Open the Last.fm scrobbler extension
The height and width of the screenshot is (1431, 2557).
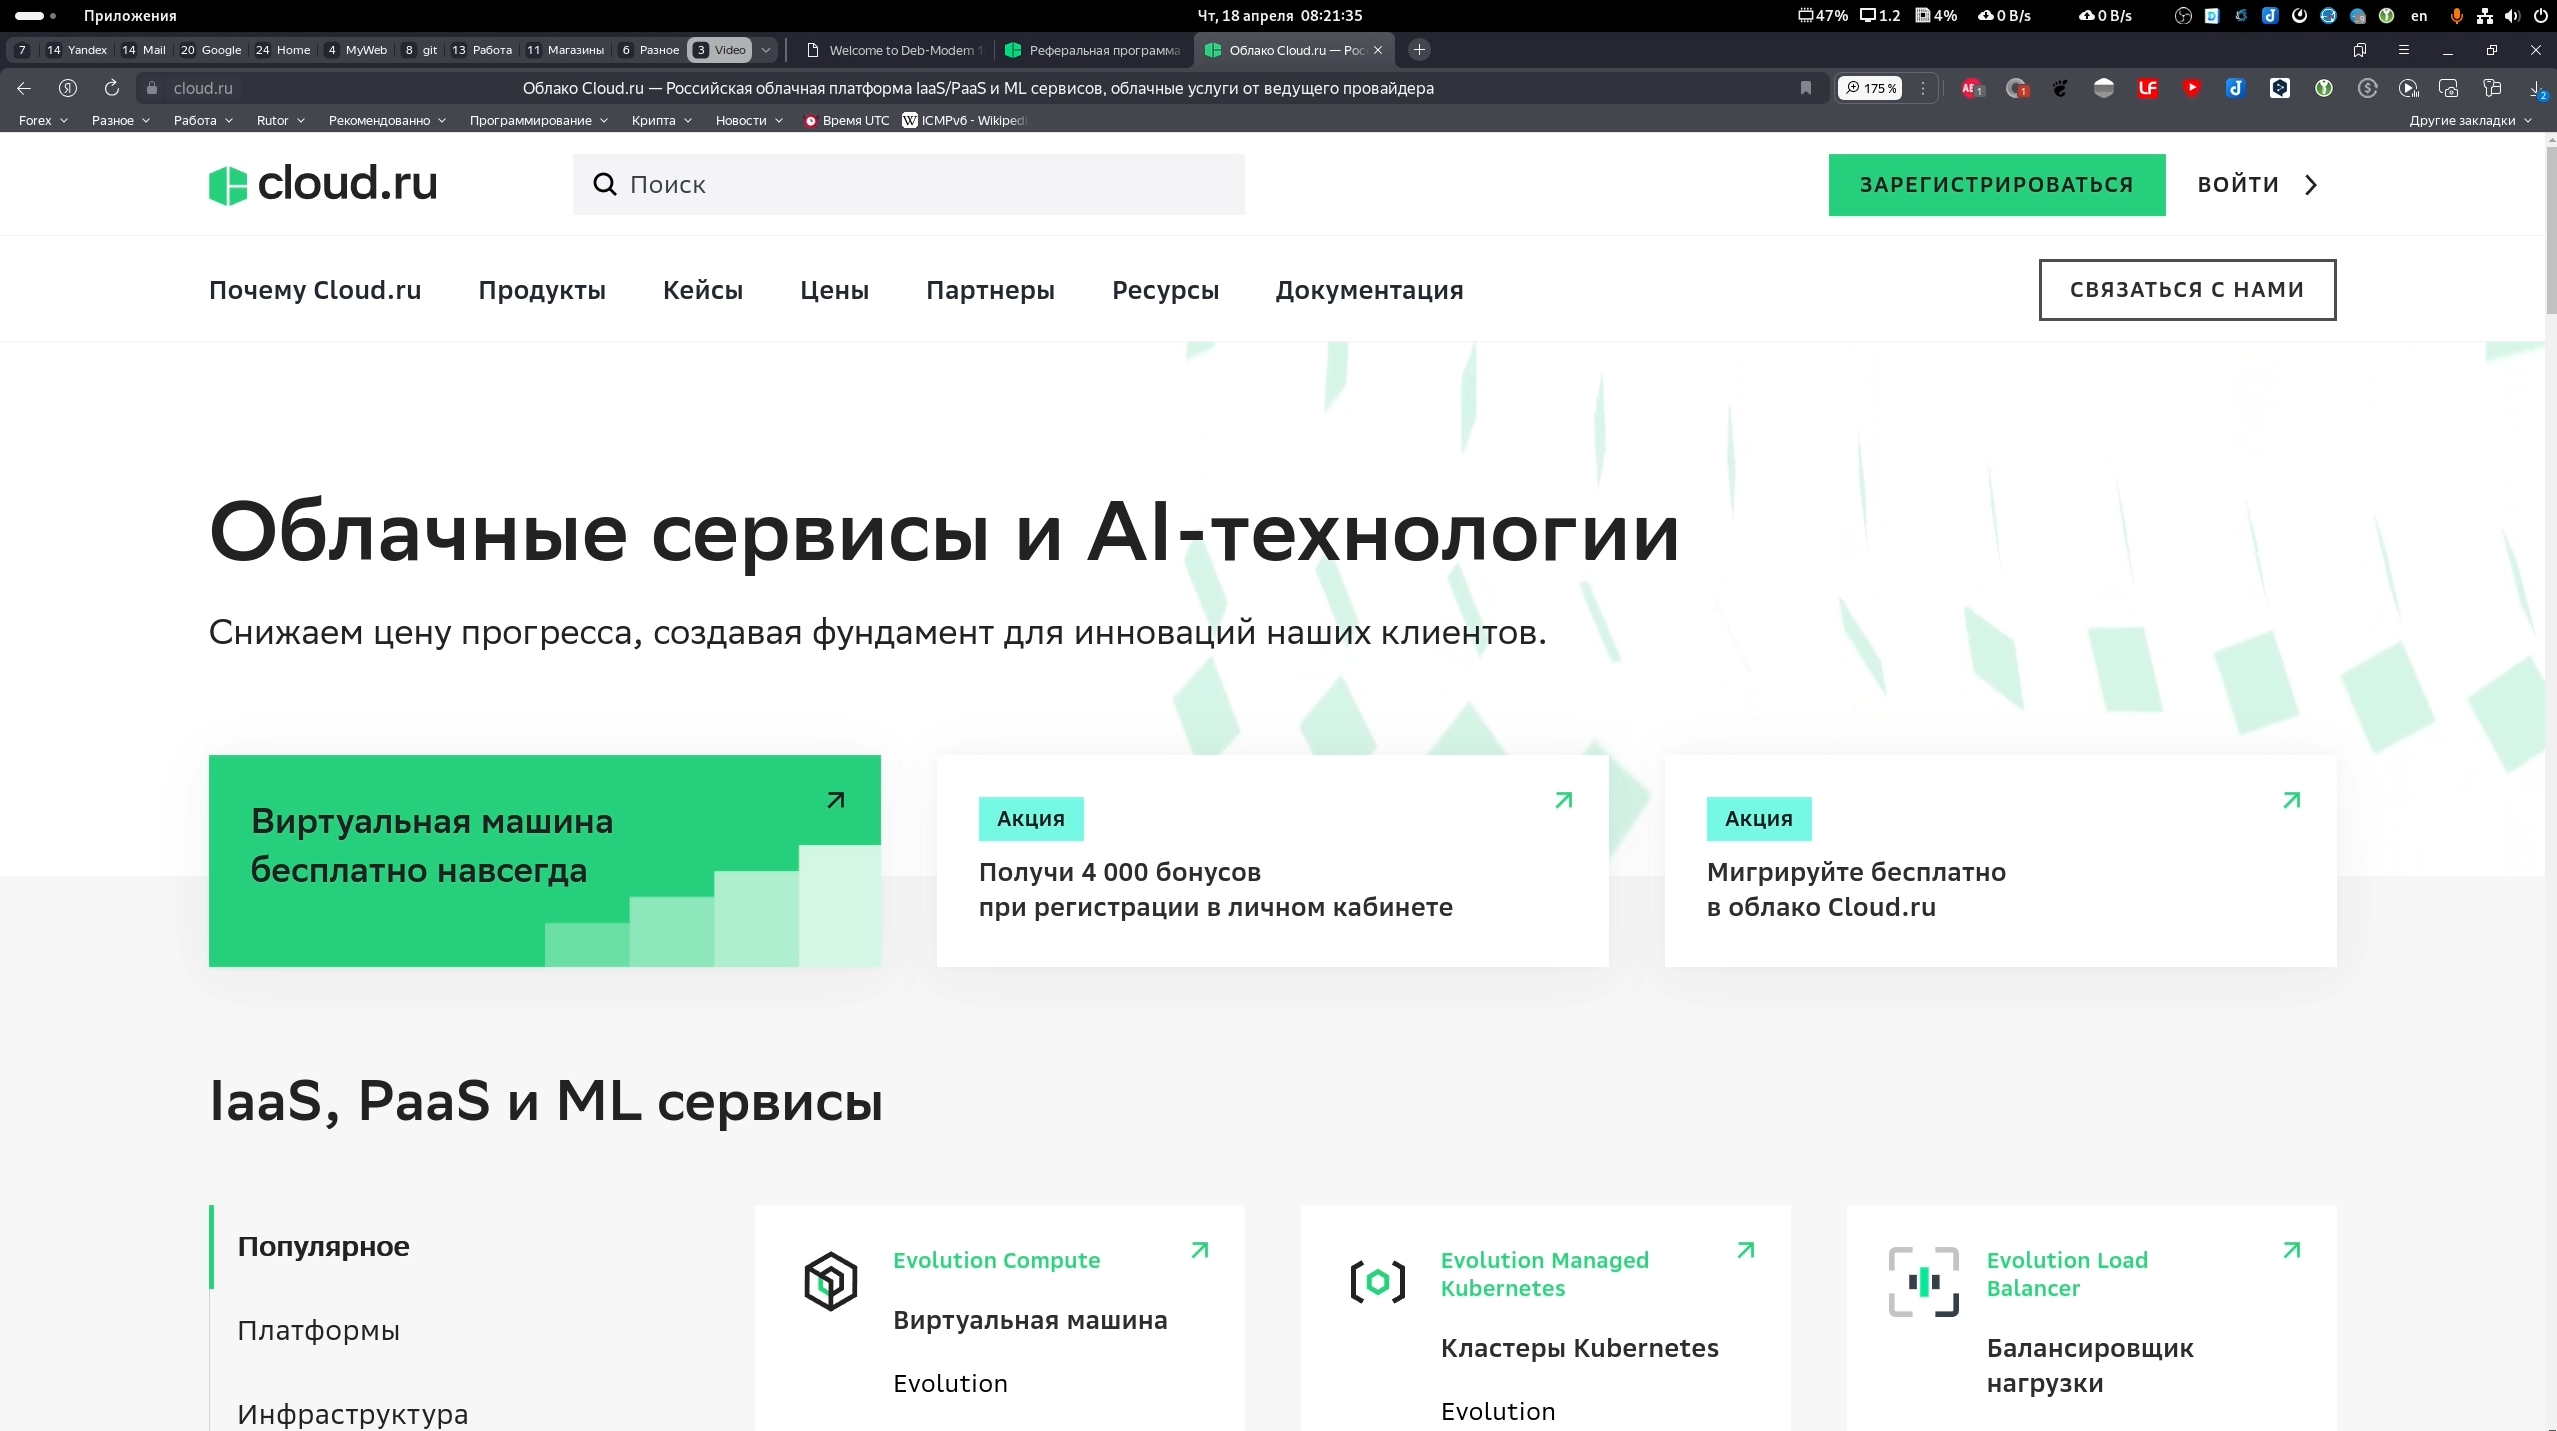point(2147,88)
